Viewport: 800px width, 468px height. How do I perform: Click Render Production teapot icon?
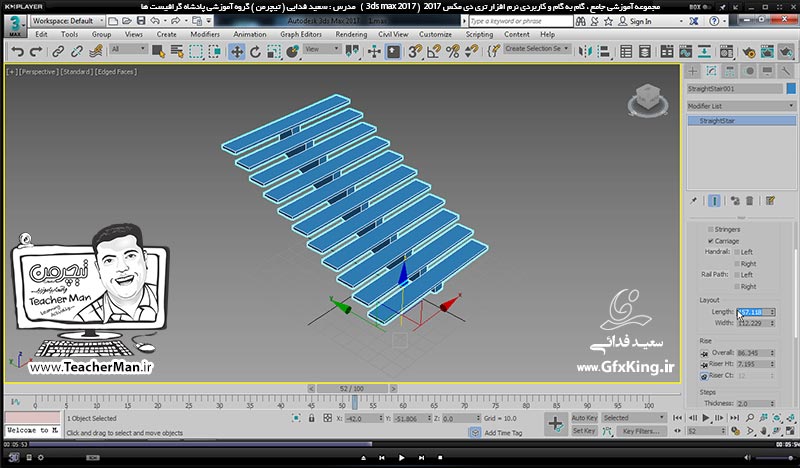pyautogui.click(x=786, y=52)
